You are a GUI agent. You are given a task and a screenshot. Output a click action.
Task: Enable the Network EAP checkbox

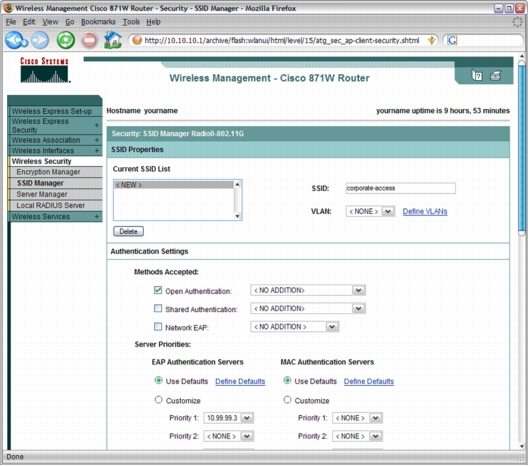coord(158,327)
